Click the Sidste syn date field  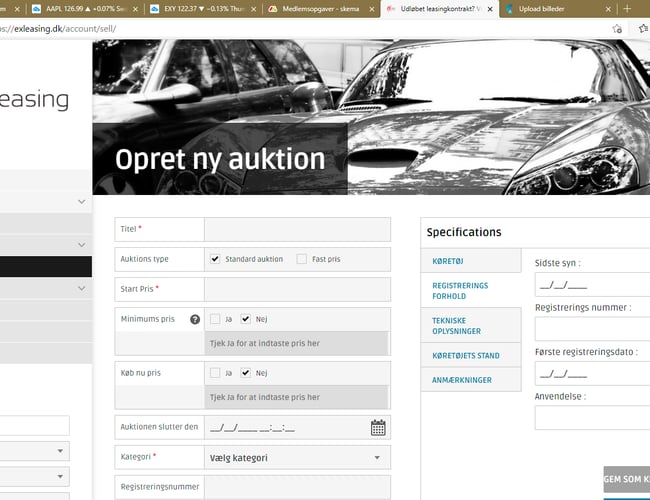(592, 284)
